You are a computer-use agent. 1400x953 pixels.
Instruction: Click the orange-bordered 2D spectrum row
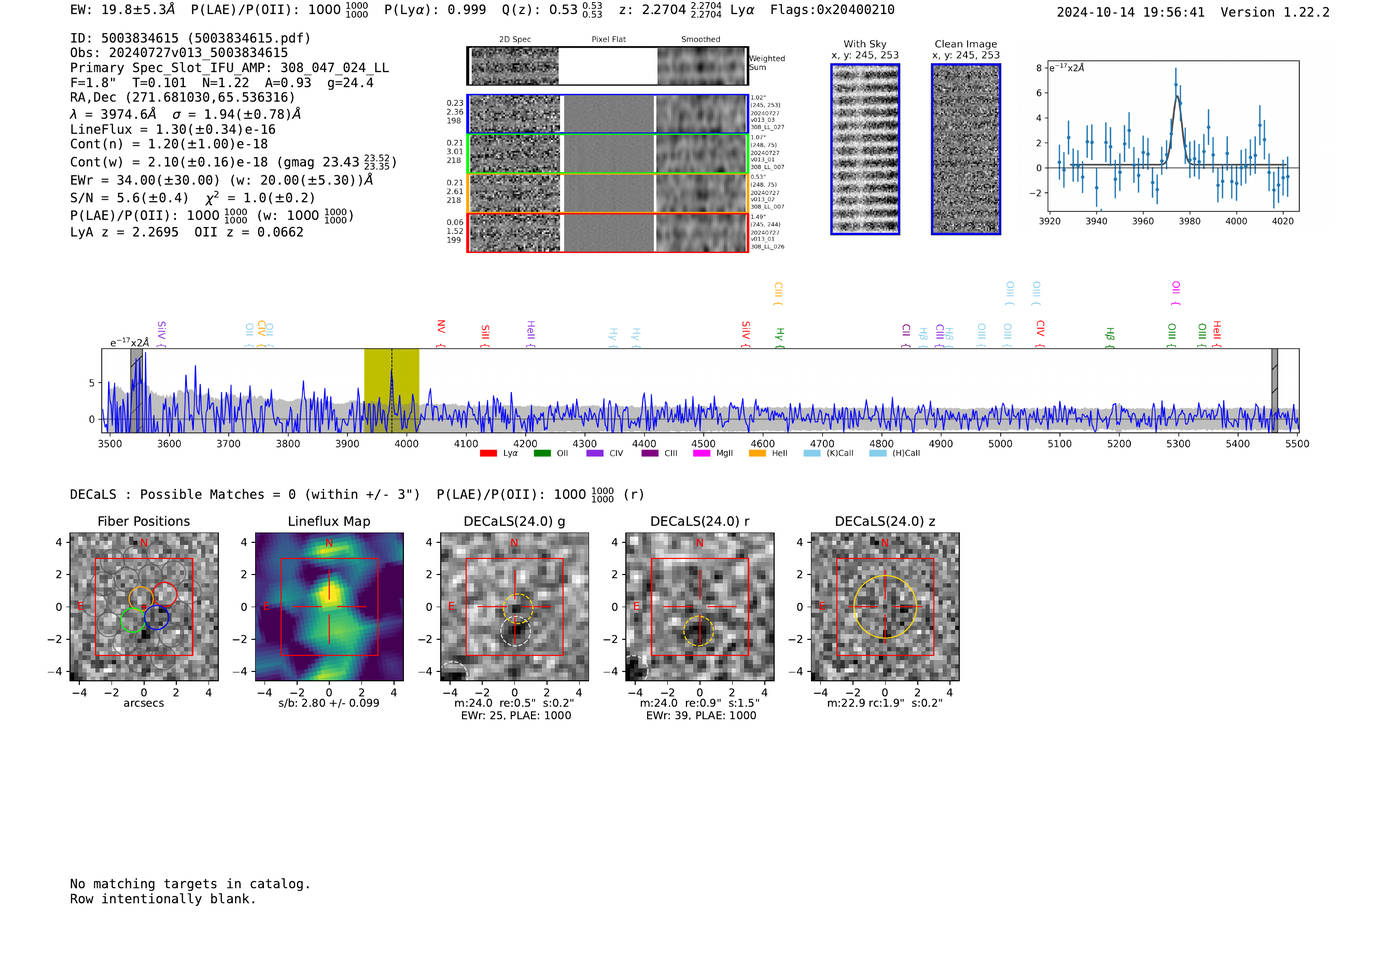pos(608,193)
